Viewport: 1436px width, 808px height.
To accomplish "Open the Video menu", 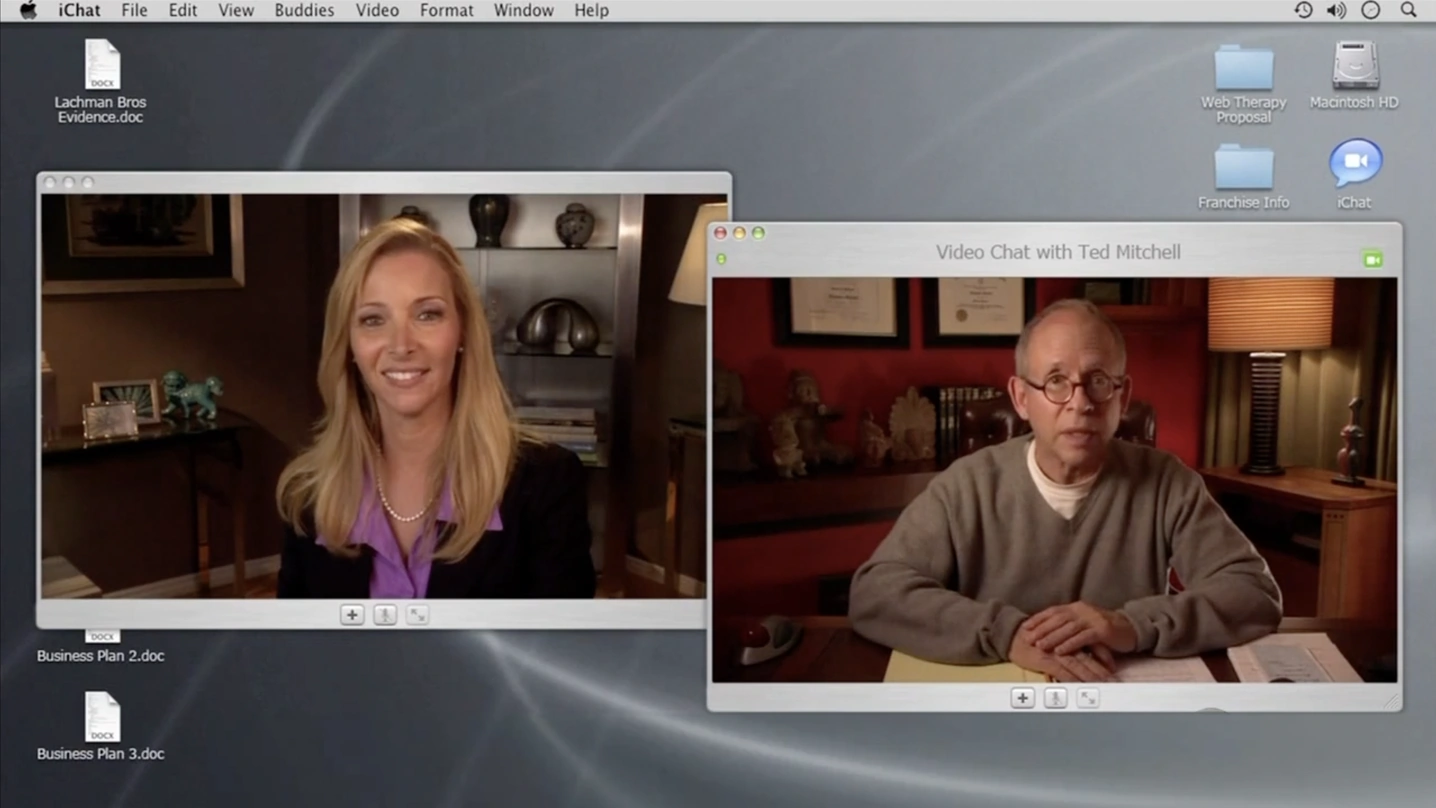I will (x=377, y=11).
